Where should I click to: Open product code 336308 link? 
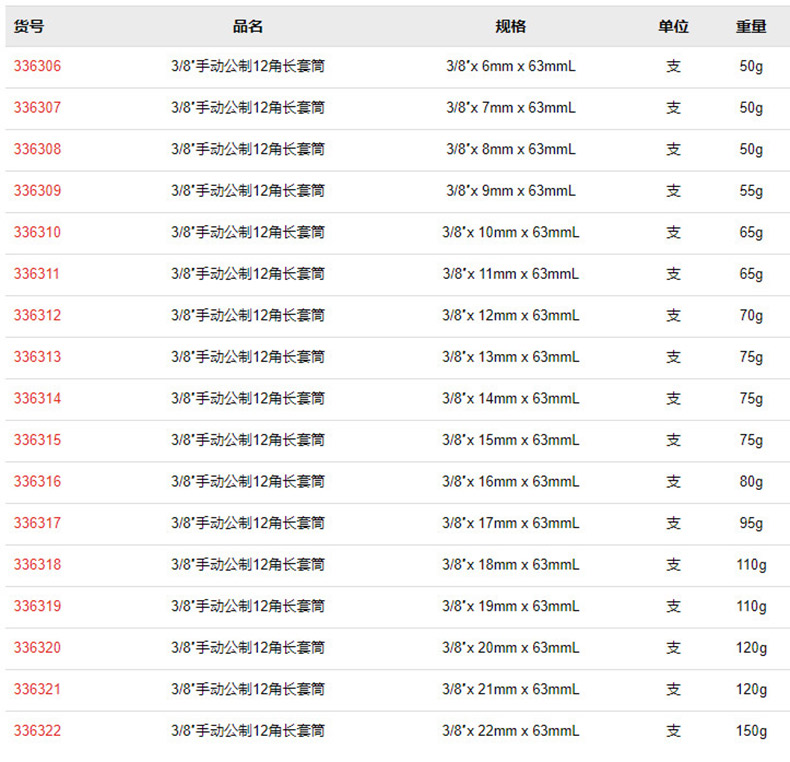[x=37, y=150]
